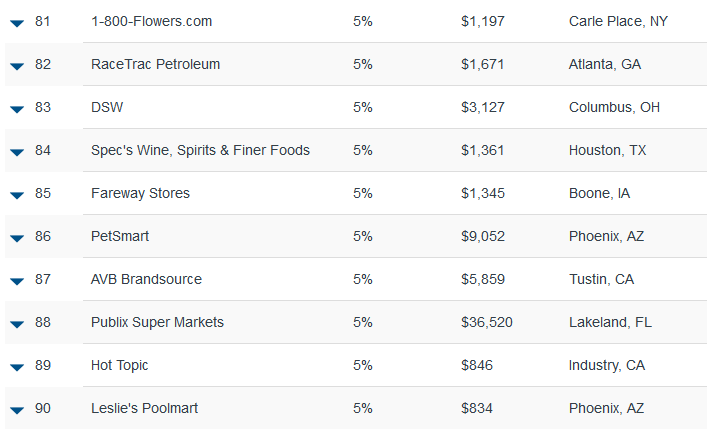The height and width of the screenshot is (430, 712).
Task: Select the Hot Topic company name
Action: (119, 366)
